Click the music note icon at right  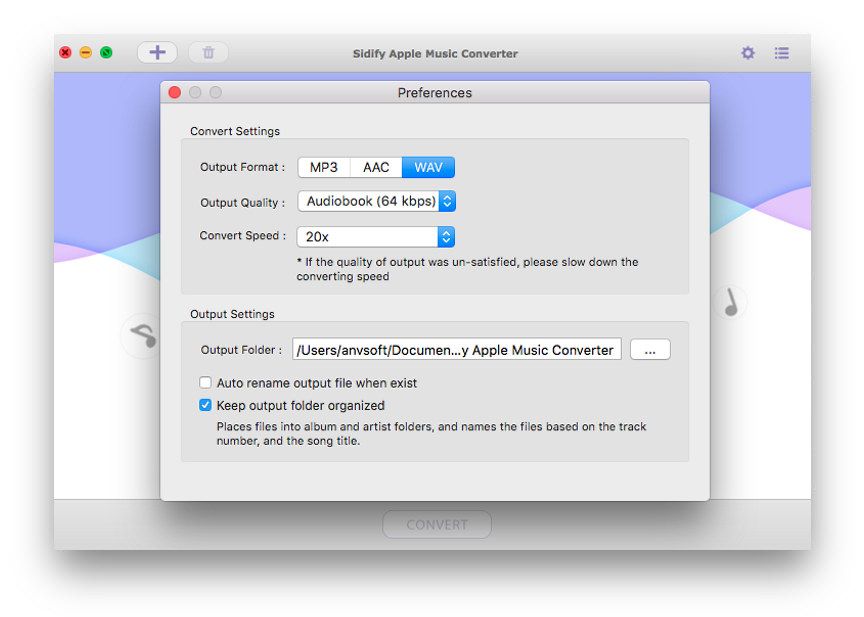click(x=731, y=302)
